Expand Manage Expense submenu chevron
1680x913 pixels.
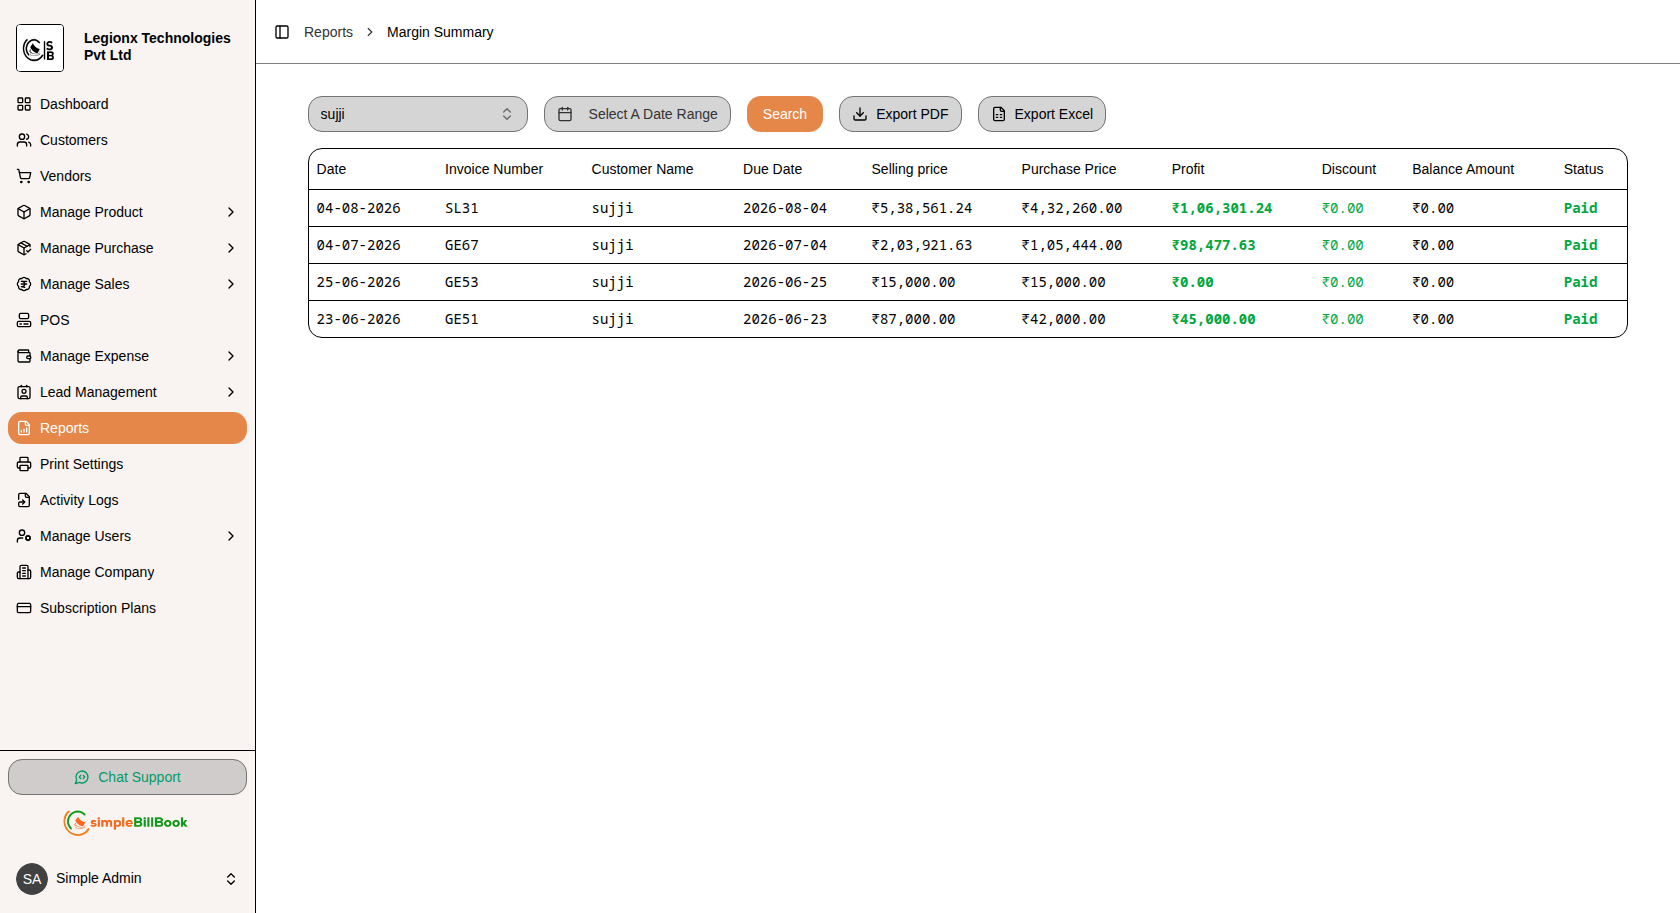point(231,356)
